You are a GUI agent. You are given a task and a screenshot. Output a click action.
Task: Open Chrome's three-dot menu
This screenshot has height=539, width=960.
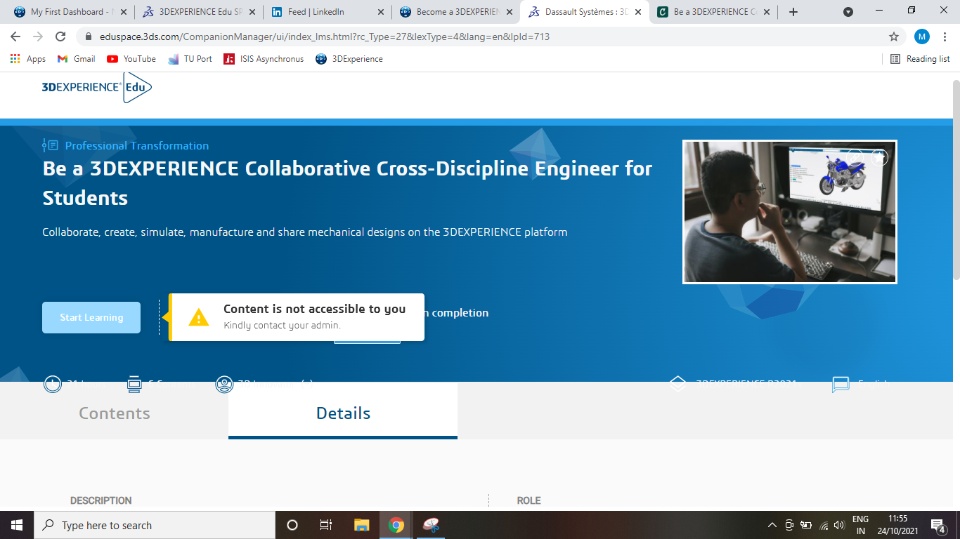tap(945, 37)
